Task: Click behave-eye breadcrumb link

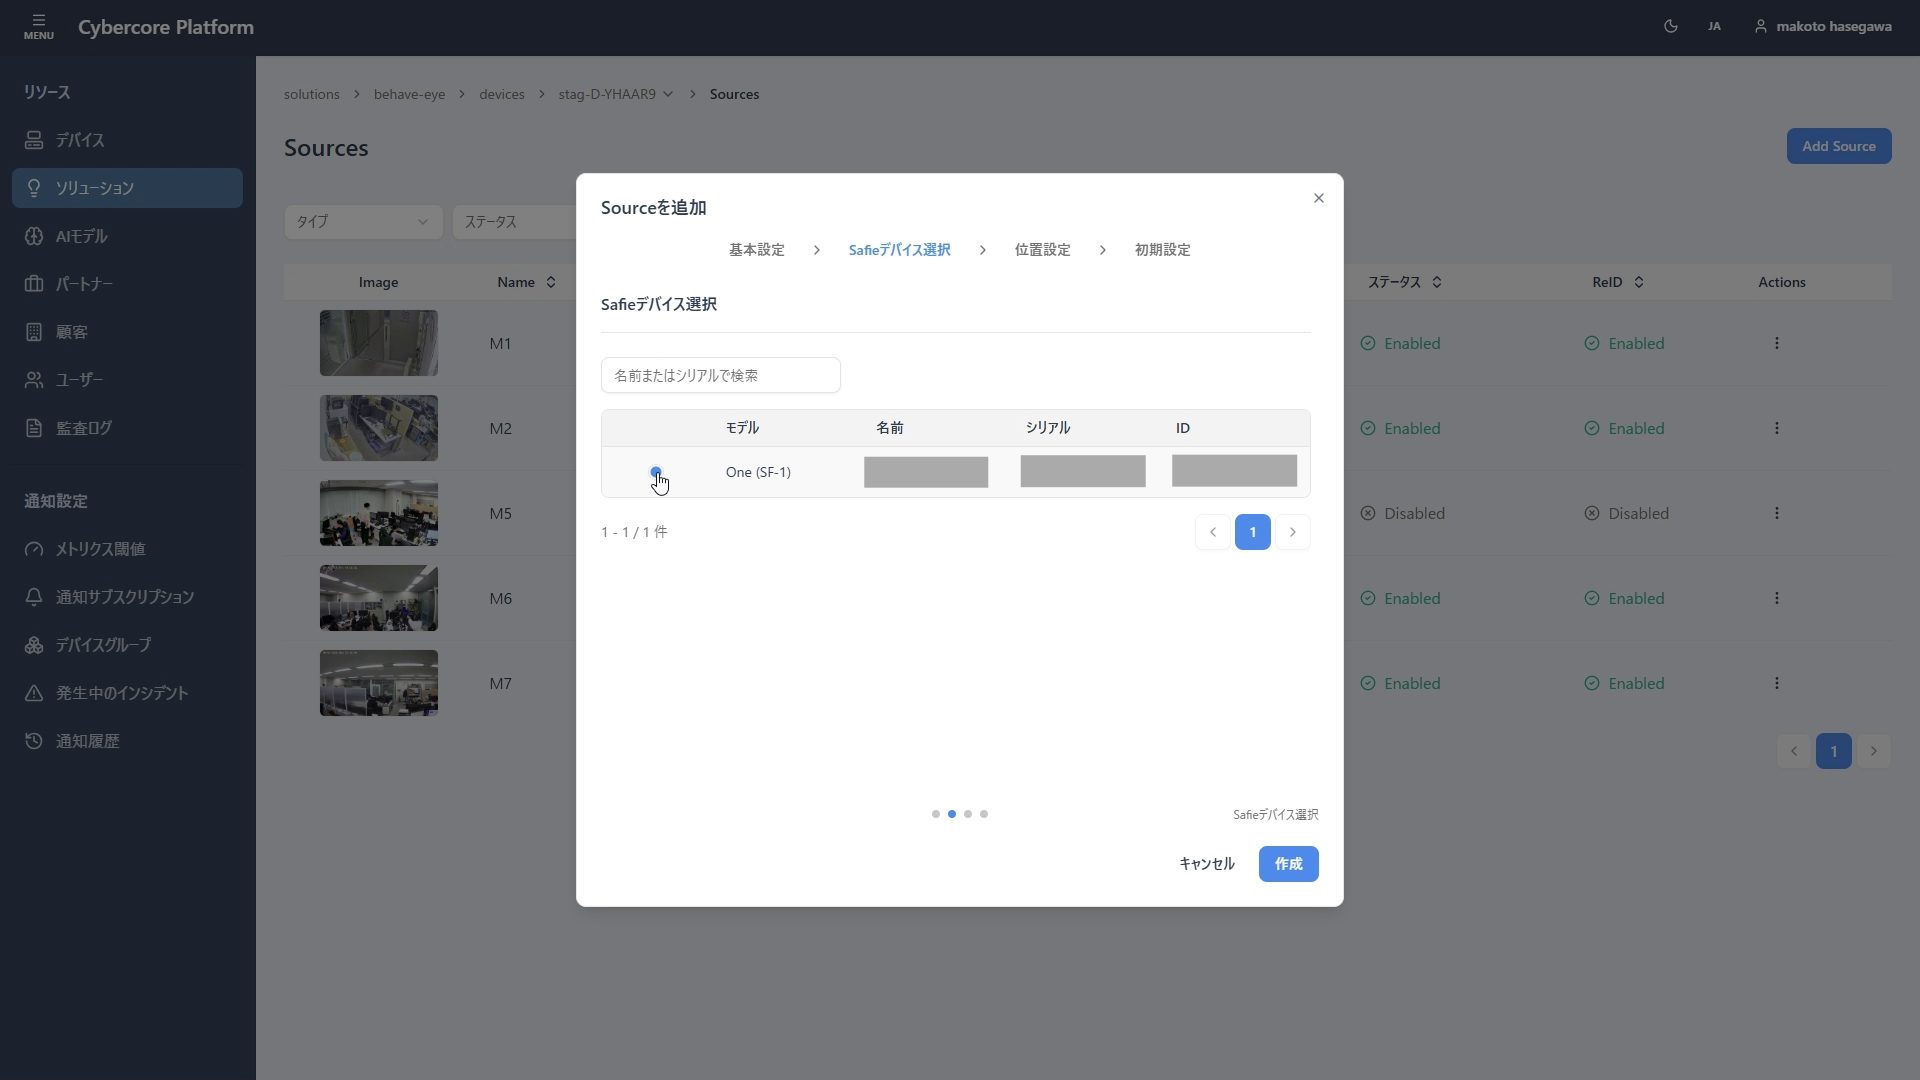Action: pyautogui.click(x=409, y=94)
